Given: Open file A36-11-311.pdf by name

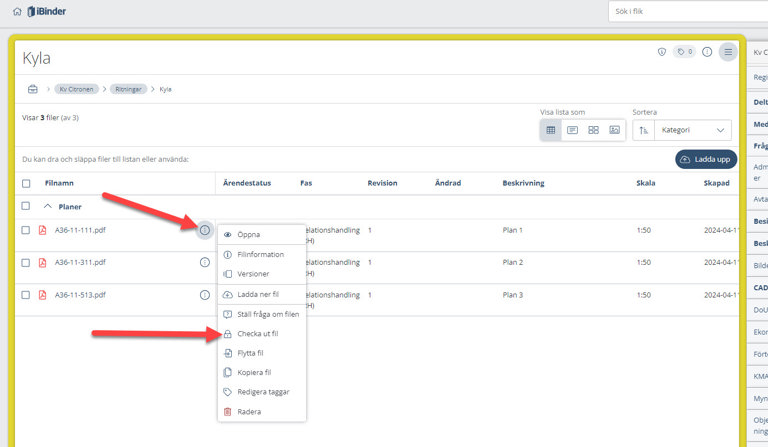Looking at the screenshot, I should coord(80,262).
